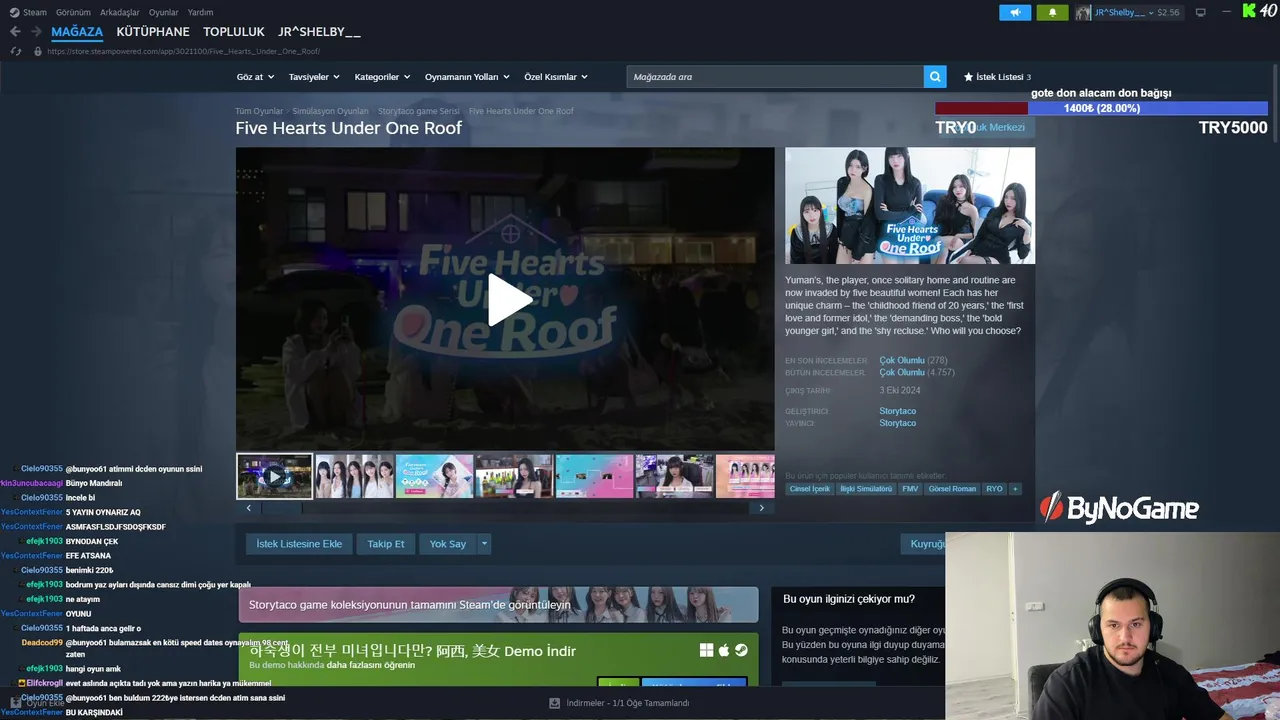The height and width of the screenshot is (720, 1280).
Task: Open the arrow dropdown next to Yok Say
Action: 484,544
